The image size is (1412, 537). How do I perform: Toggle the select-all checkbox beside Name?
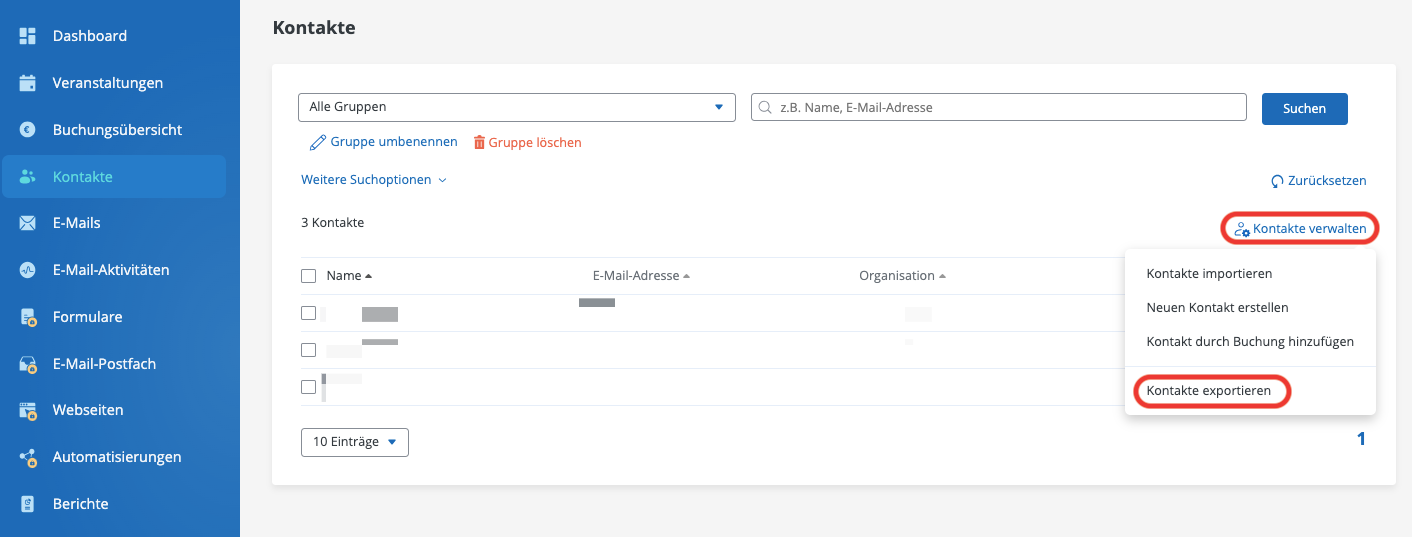click(x=309, y=276)
